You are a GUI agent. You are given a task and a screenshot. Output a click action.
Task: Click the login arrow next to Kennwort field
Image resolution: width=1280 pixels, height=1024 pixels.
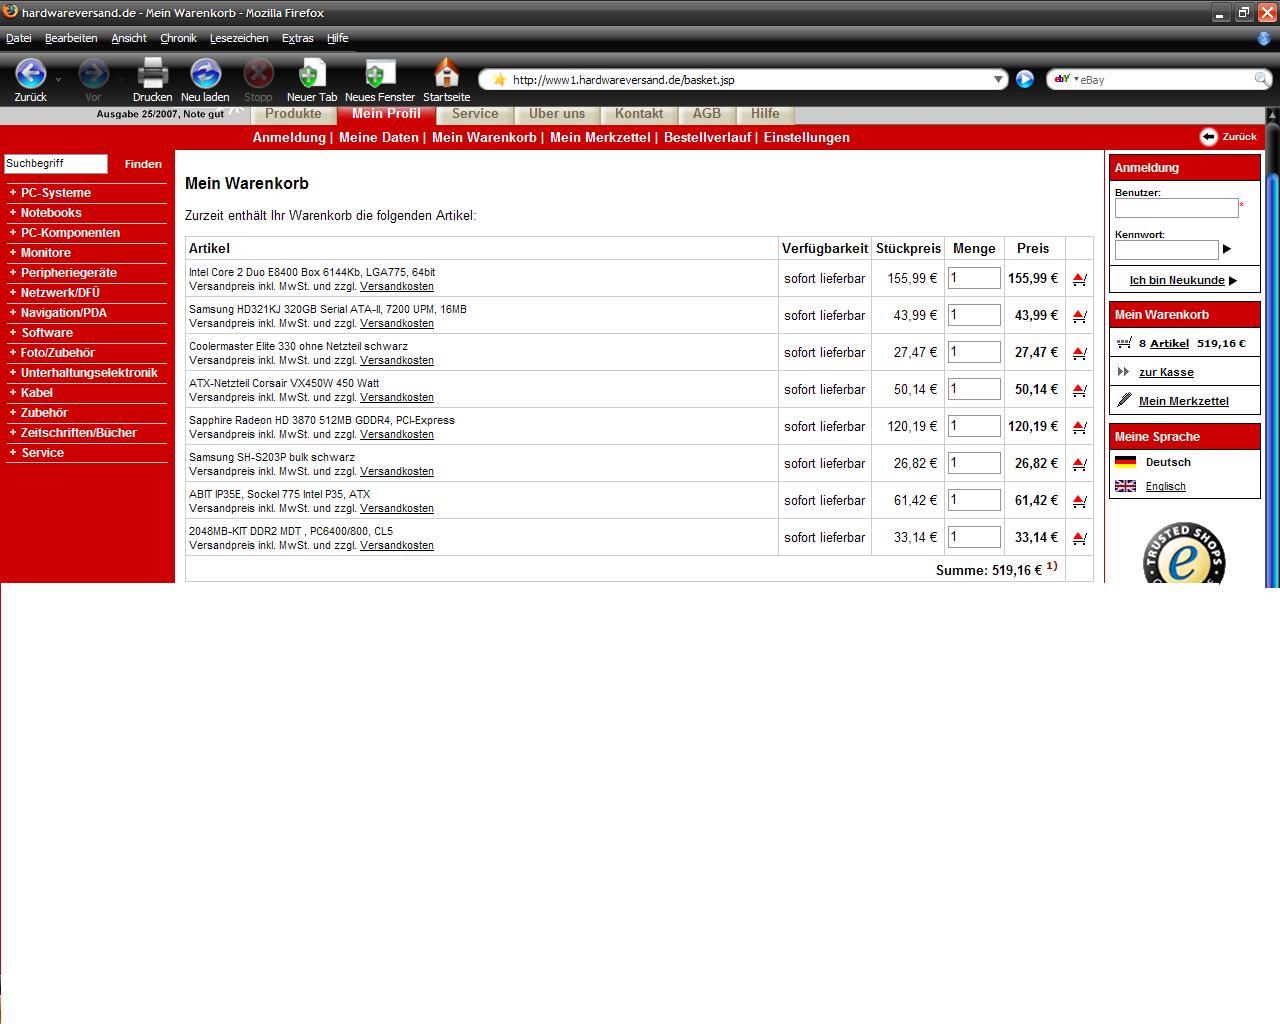(1227, 249)
